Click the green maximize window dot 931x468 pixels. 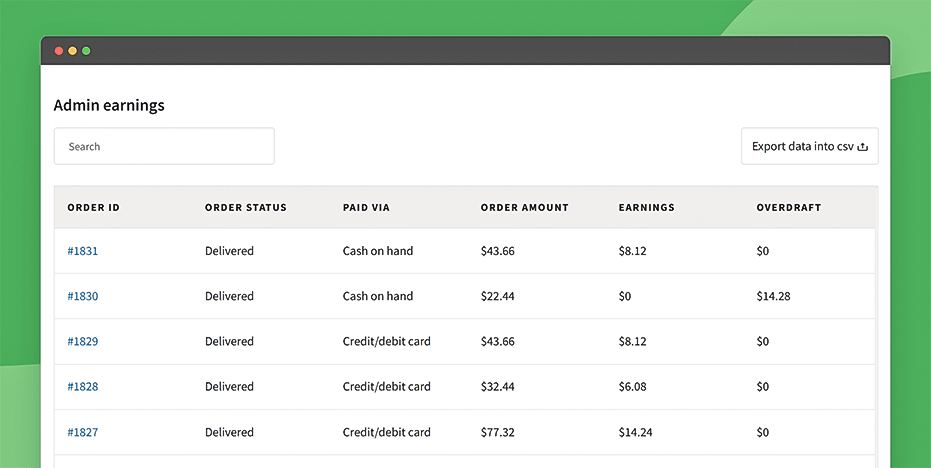86,51
